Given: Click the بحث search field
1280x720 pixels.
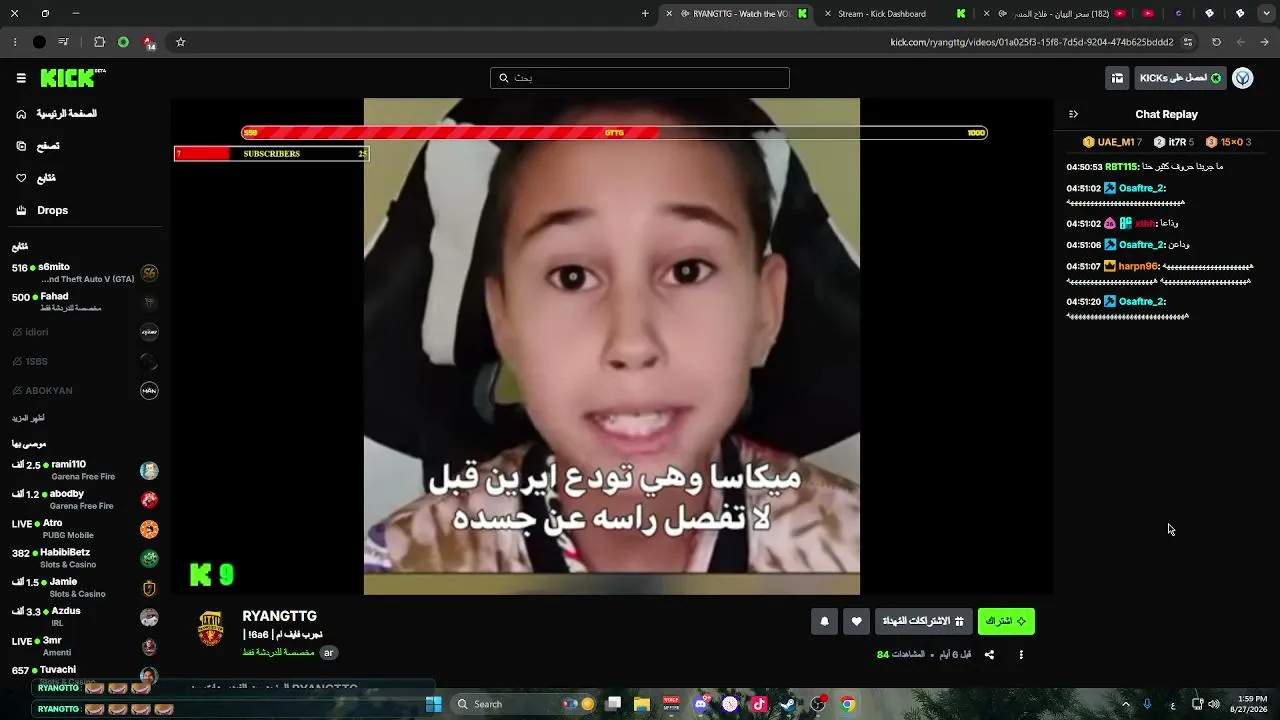Looking at the screenshot, I should (640, 78).
